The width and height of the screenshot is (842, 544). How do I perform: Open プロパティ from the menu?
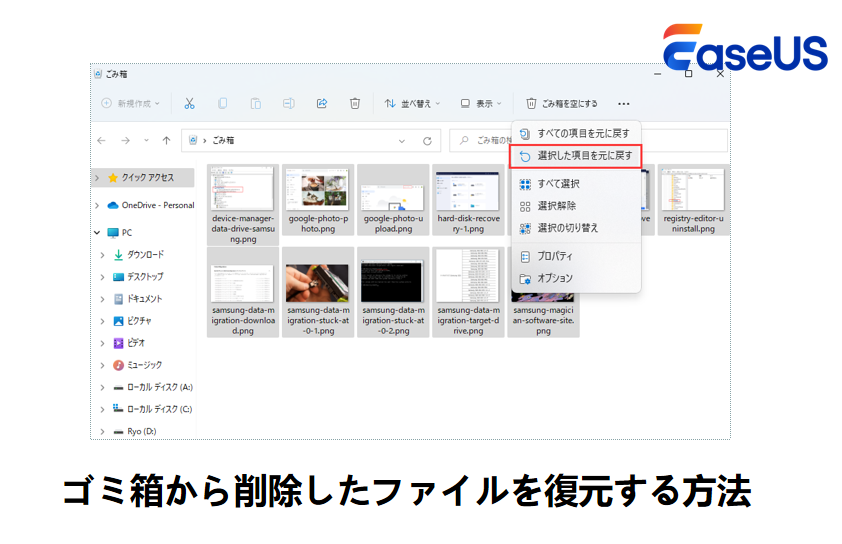coord(554,256)
